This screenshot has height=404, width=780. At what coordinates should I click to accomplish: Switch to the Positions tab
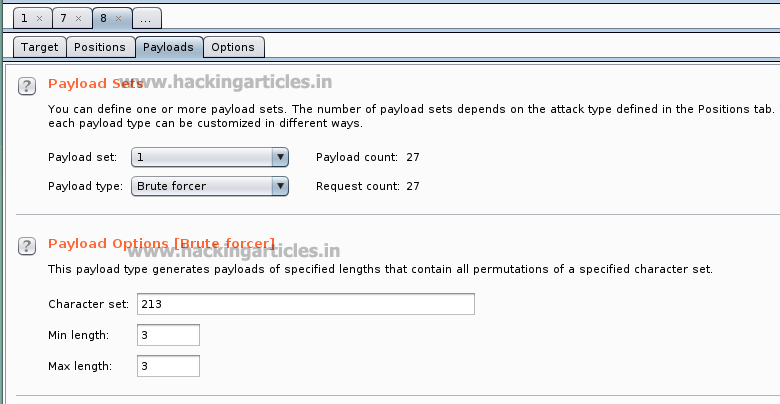coord(100,47)
